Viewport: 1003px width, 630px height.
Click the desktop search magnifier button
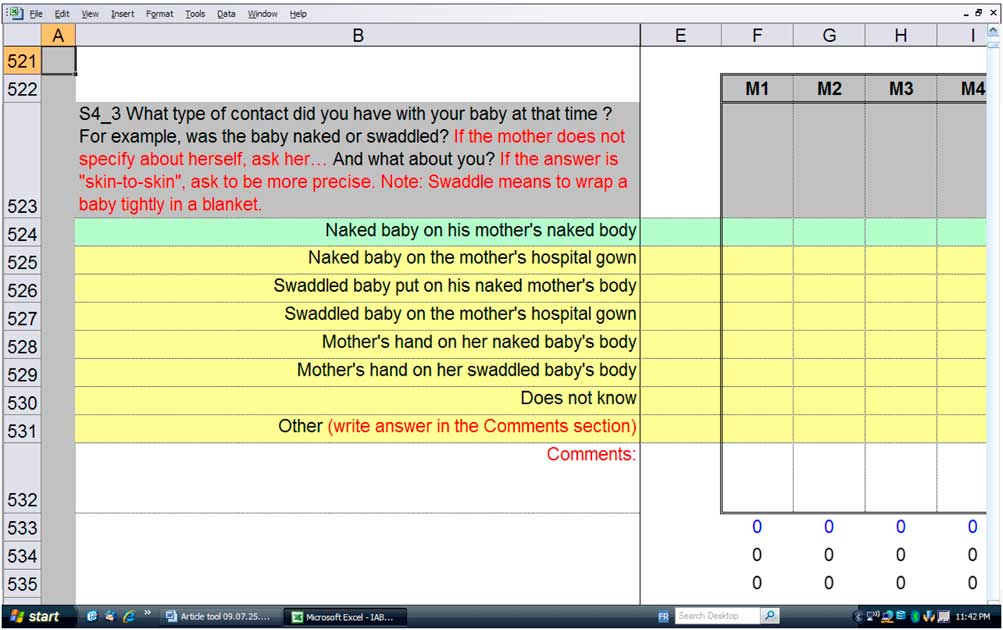pyautogui.click(x=770, y=616)
